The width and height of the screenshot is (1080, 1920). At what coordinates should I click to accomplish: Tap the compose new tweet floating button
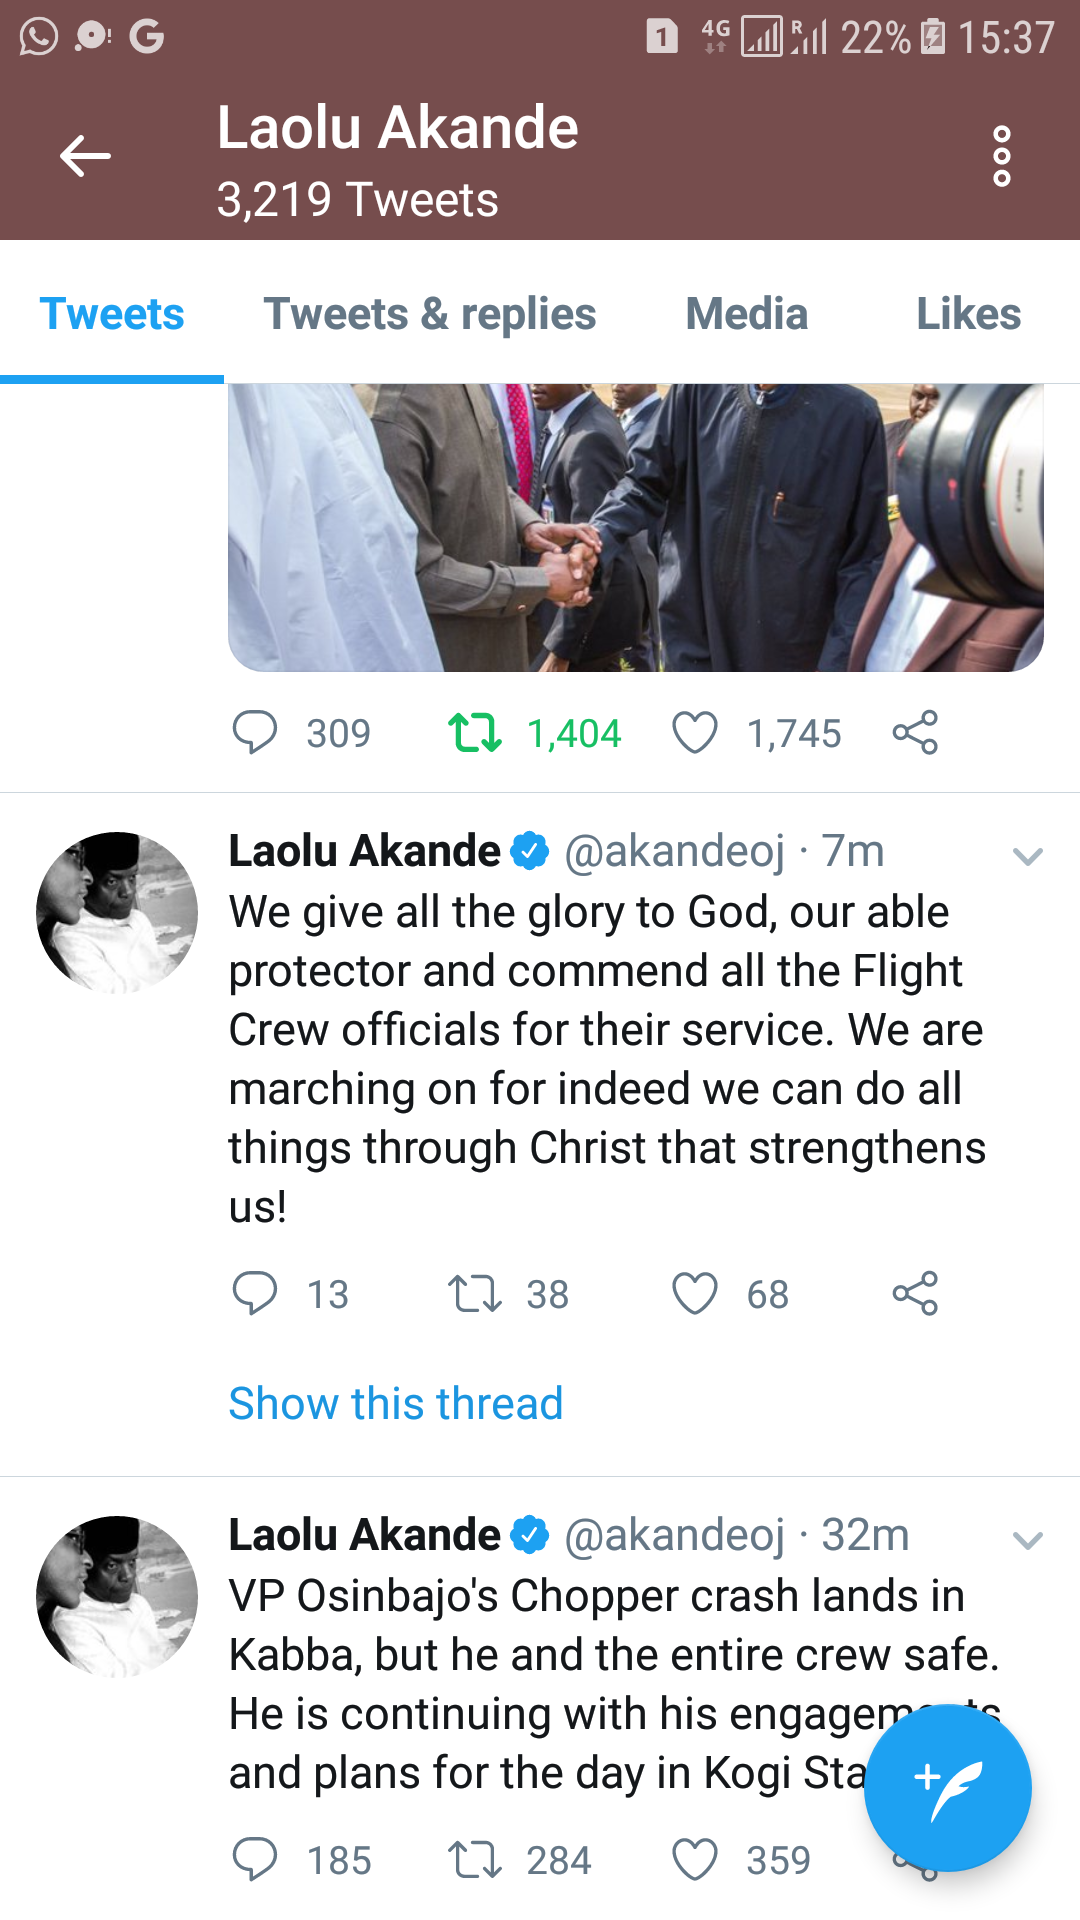click(x=947, y=1787)
